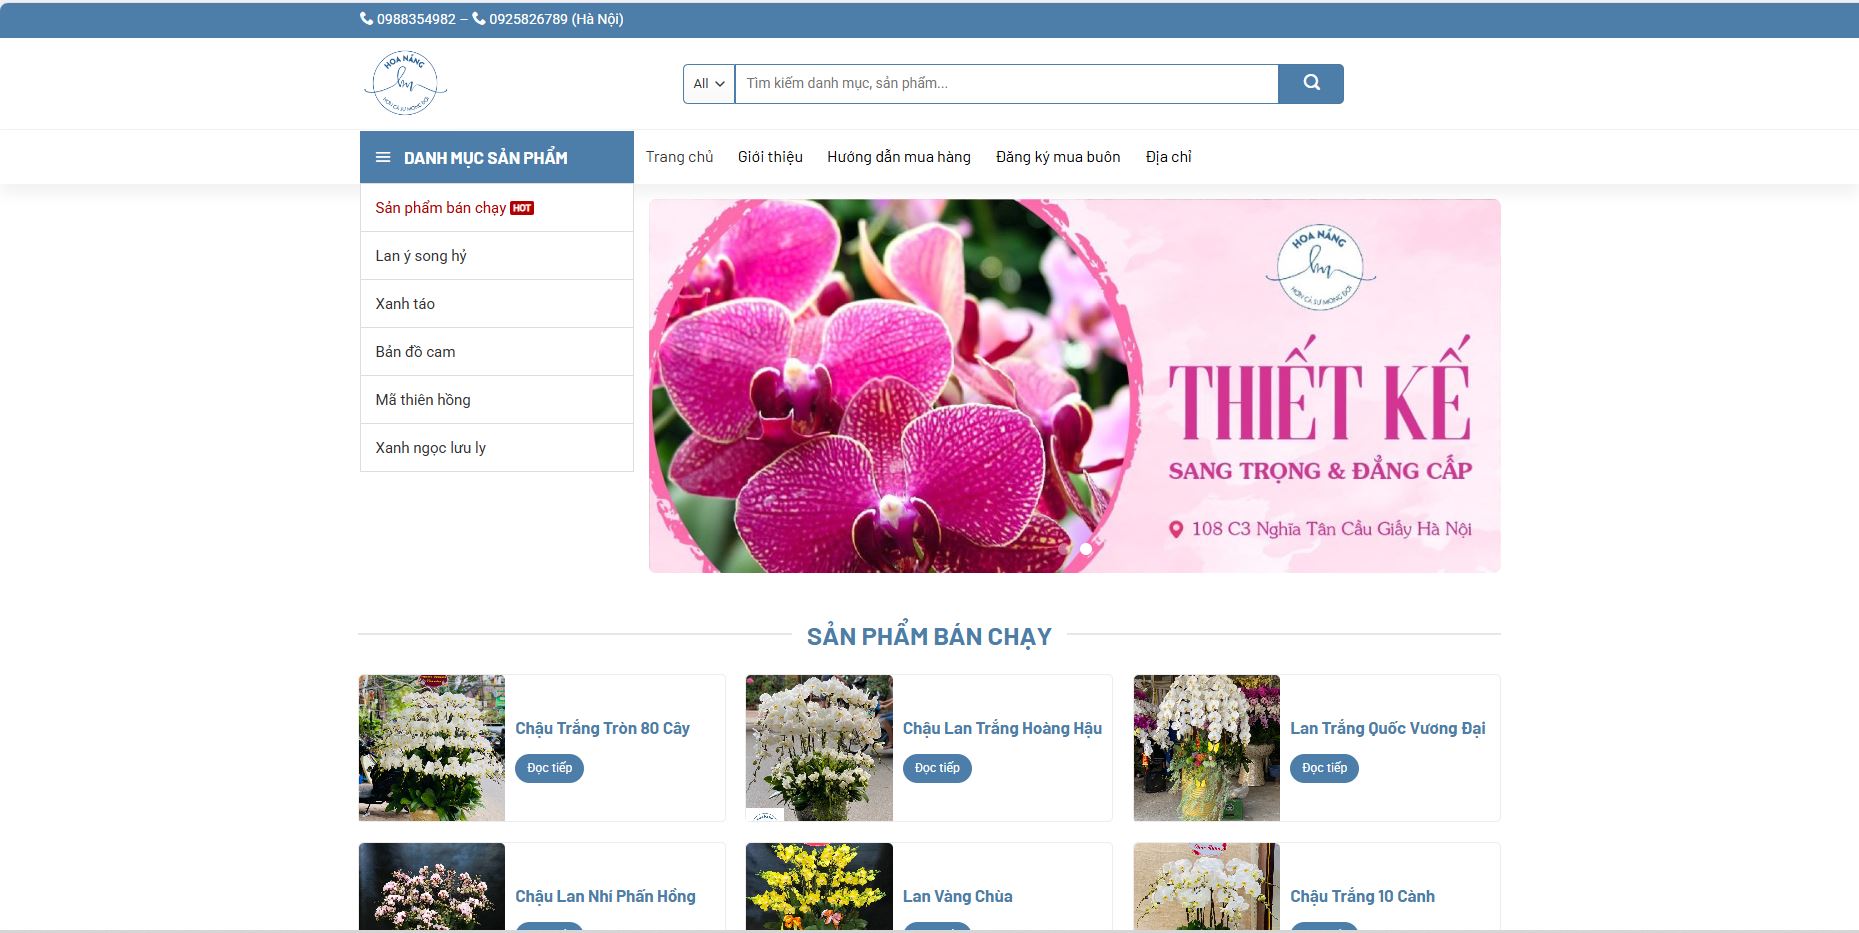1859x933 pixels.
Task: Open Chậu Trắng 10 Cành title
Action: [x=1362, y=896]
